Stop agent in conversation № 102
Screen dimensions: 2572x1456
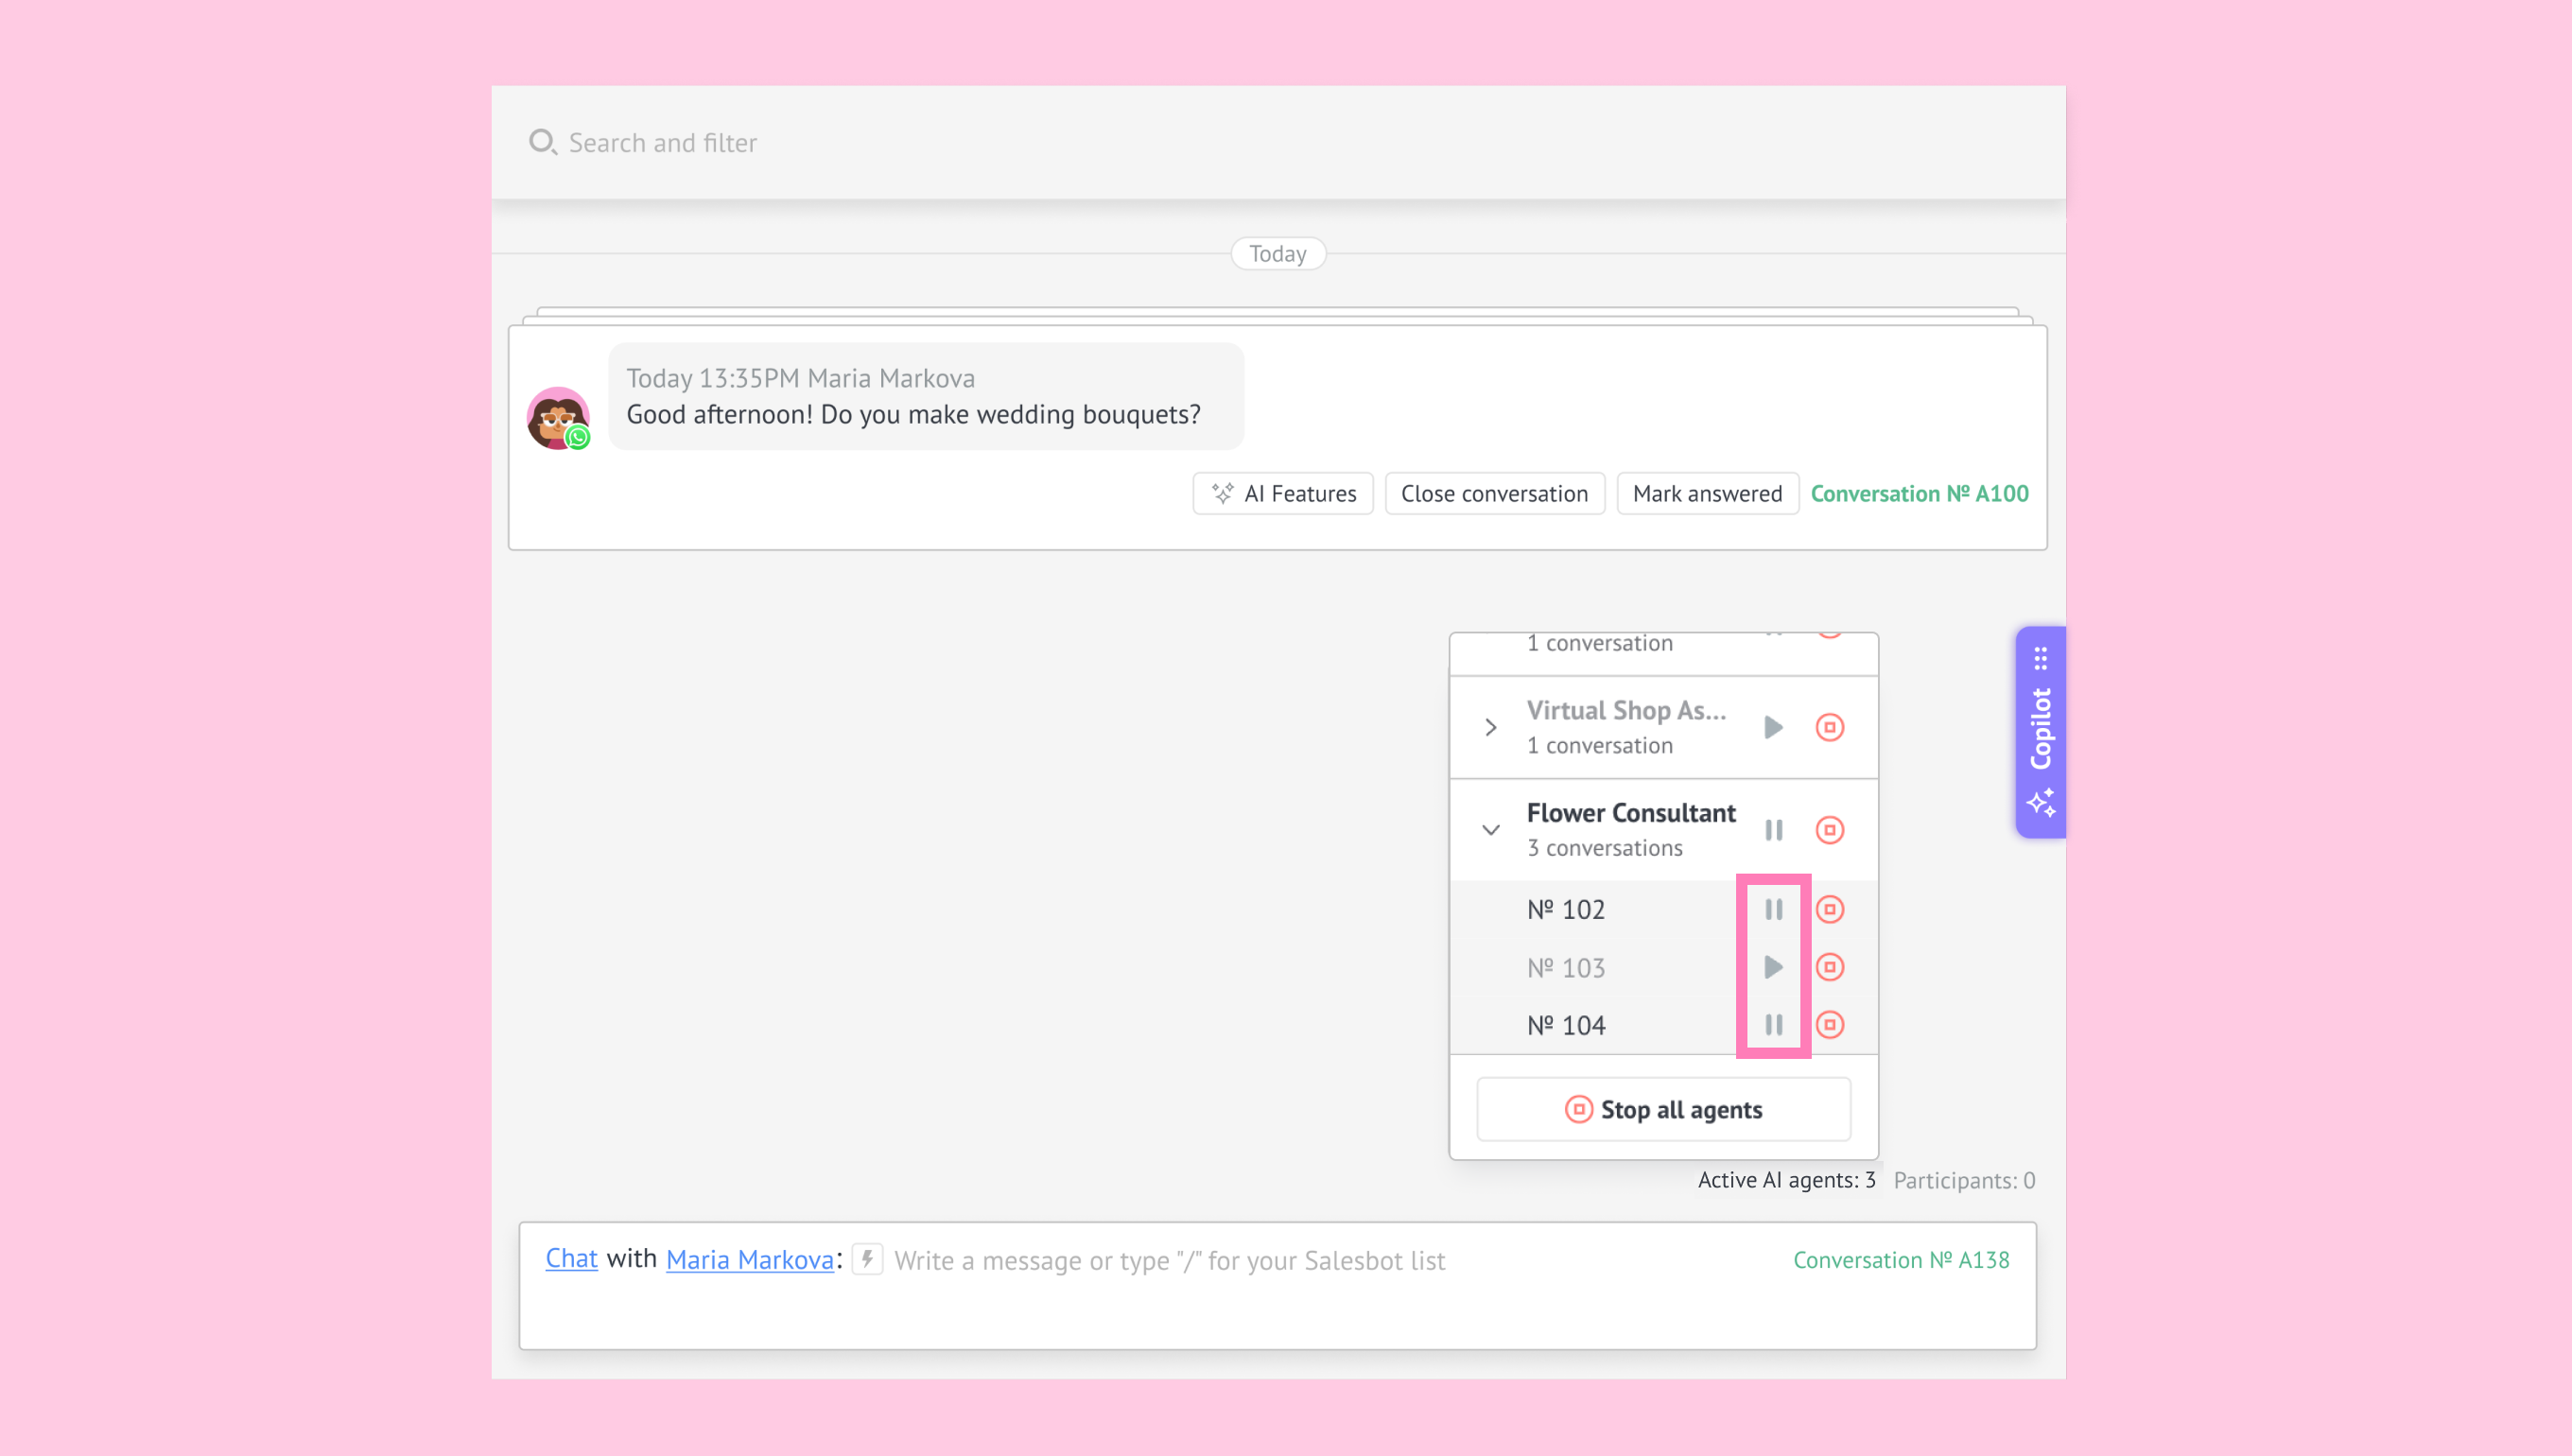pyautogui.click(x=1829, y=909)
